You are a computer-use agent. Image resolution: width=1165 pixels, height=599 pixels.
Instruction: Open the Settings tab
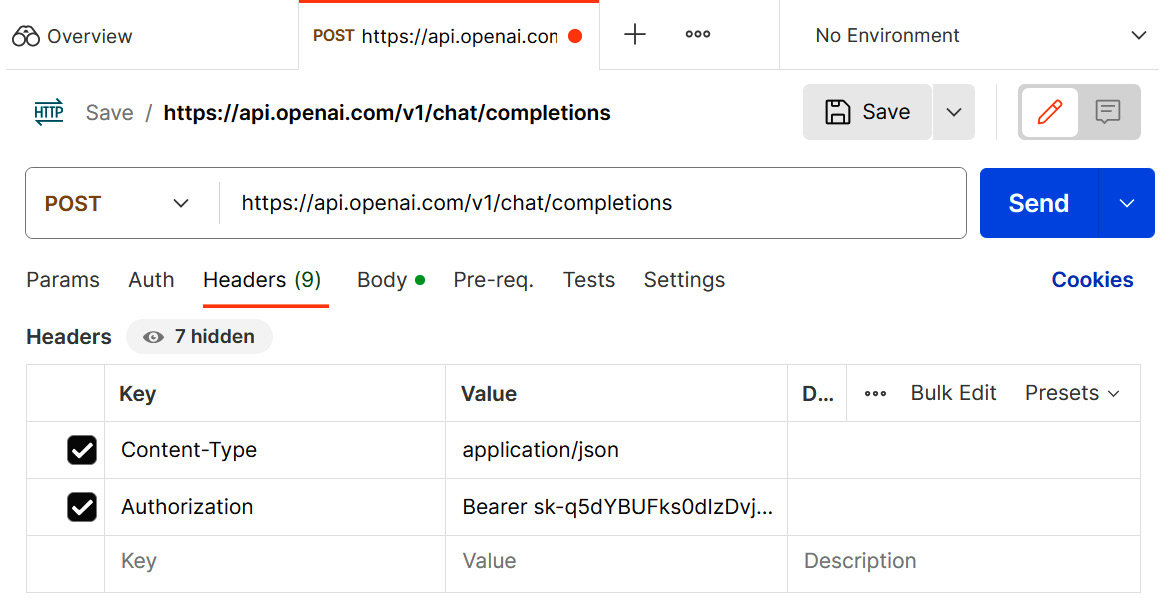(x=684, y=280)
